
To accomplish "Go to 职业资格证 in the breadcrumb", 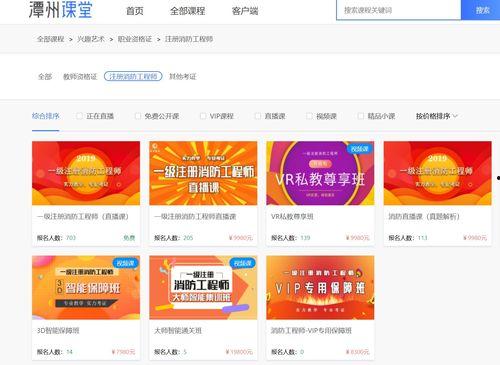I will 135,39.
